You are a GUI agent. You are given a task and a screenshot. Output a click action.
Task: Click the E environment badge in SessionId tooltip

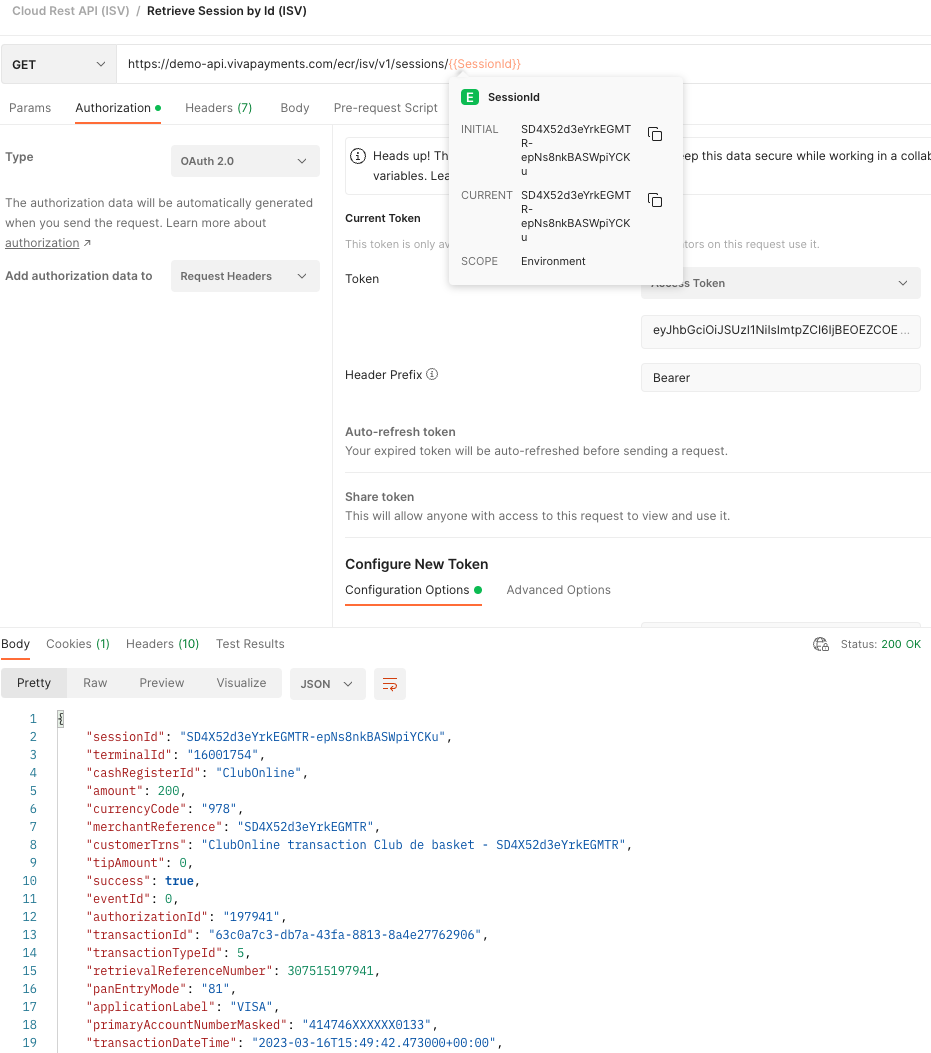(468, 97)
